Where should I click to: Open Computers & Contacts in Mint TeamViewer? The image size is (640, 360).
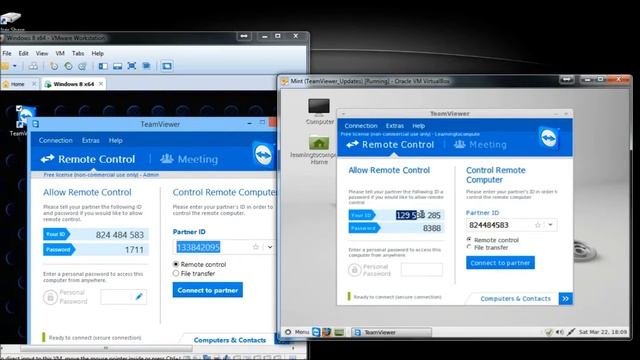click(x=516, y=299)
